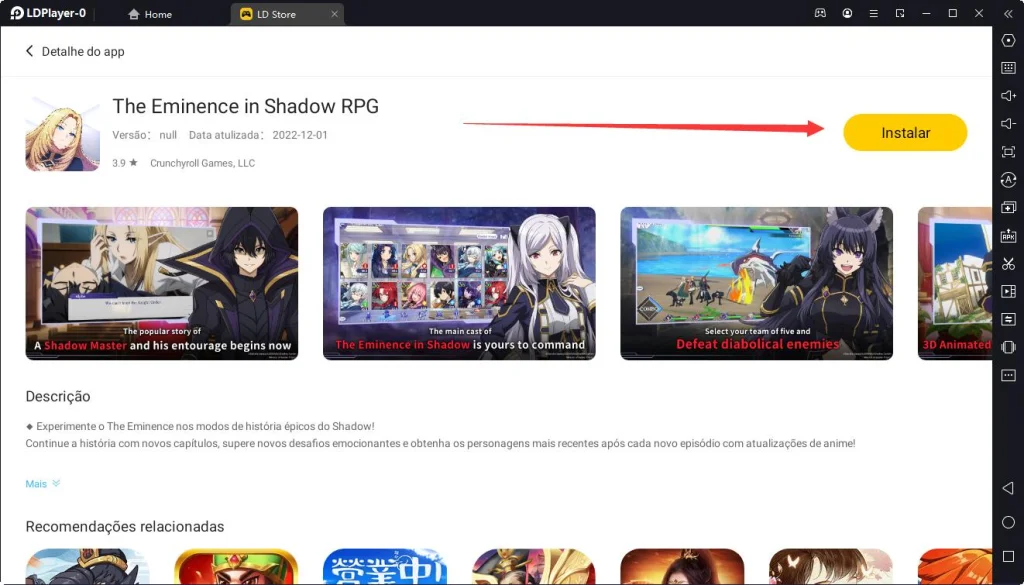Viewport: 1024px width, 585px height.
Task: Open video recorder icon in sidebar
Action: (1008, 291)
